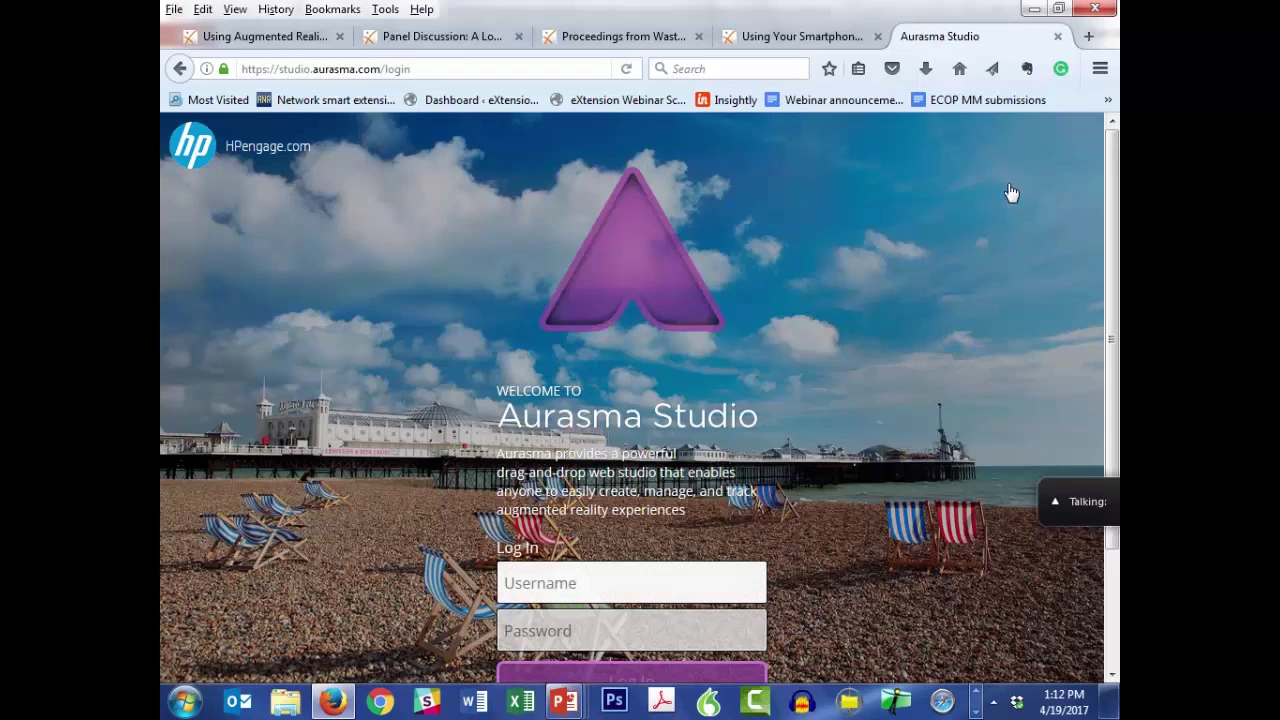Open the Windows Start menu
1280x720 pixels.
pyautogui.click(x=185, y=702)
